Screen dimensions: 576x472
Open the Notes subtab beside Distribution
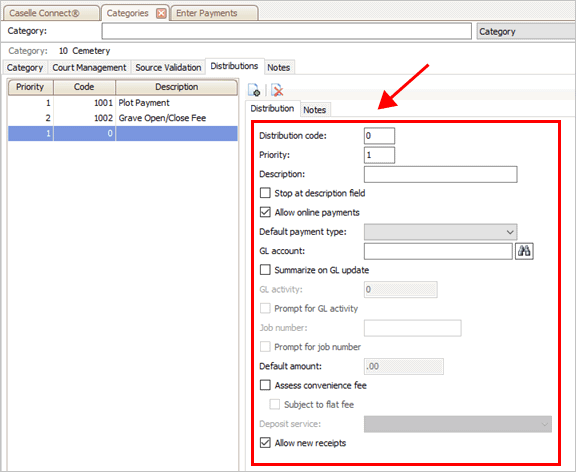coord(315,110)
